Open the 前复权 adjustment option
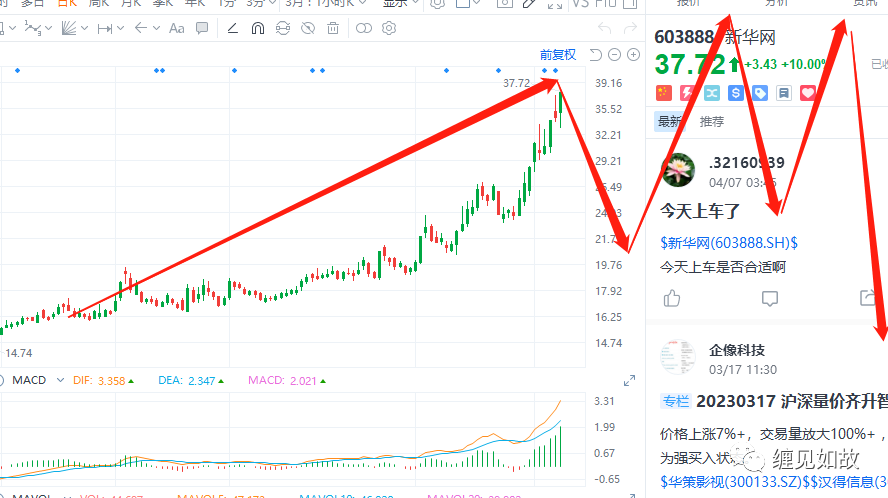This screenshot has height=498, width=888. pyautogui.click(x=558, y=54)
